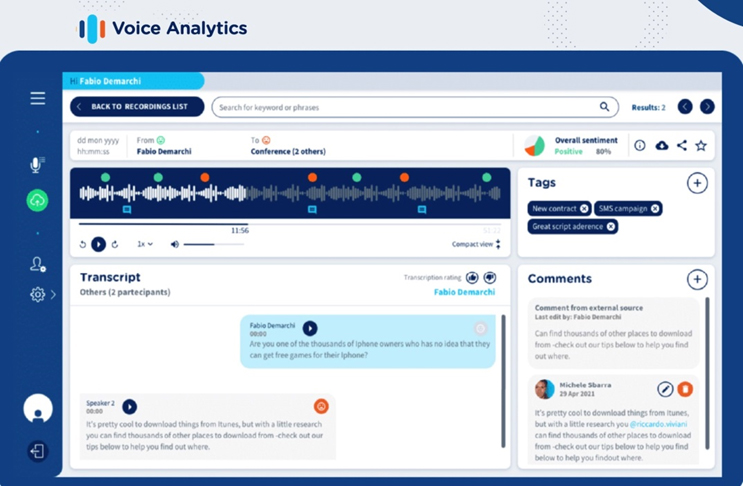This screenshot has height=486, width=743.
Task: Click the search magnifier icon
Action: (604, 107)
